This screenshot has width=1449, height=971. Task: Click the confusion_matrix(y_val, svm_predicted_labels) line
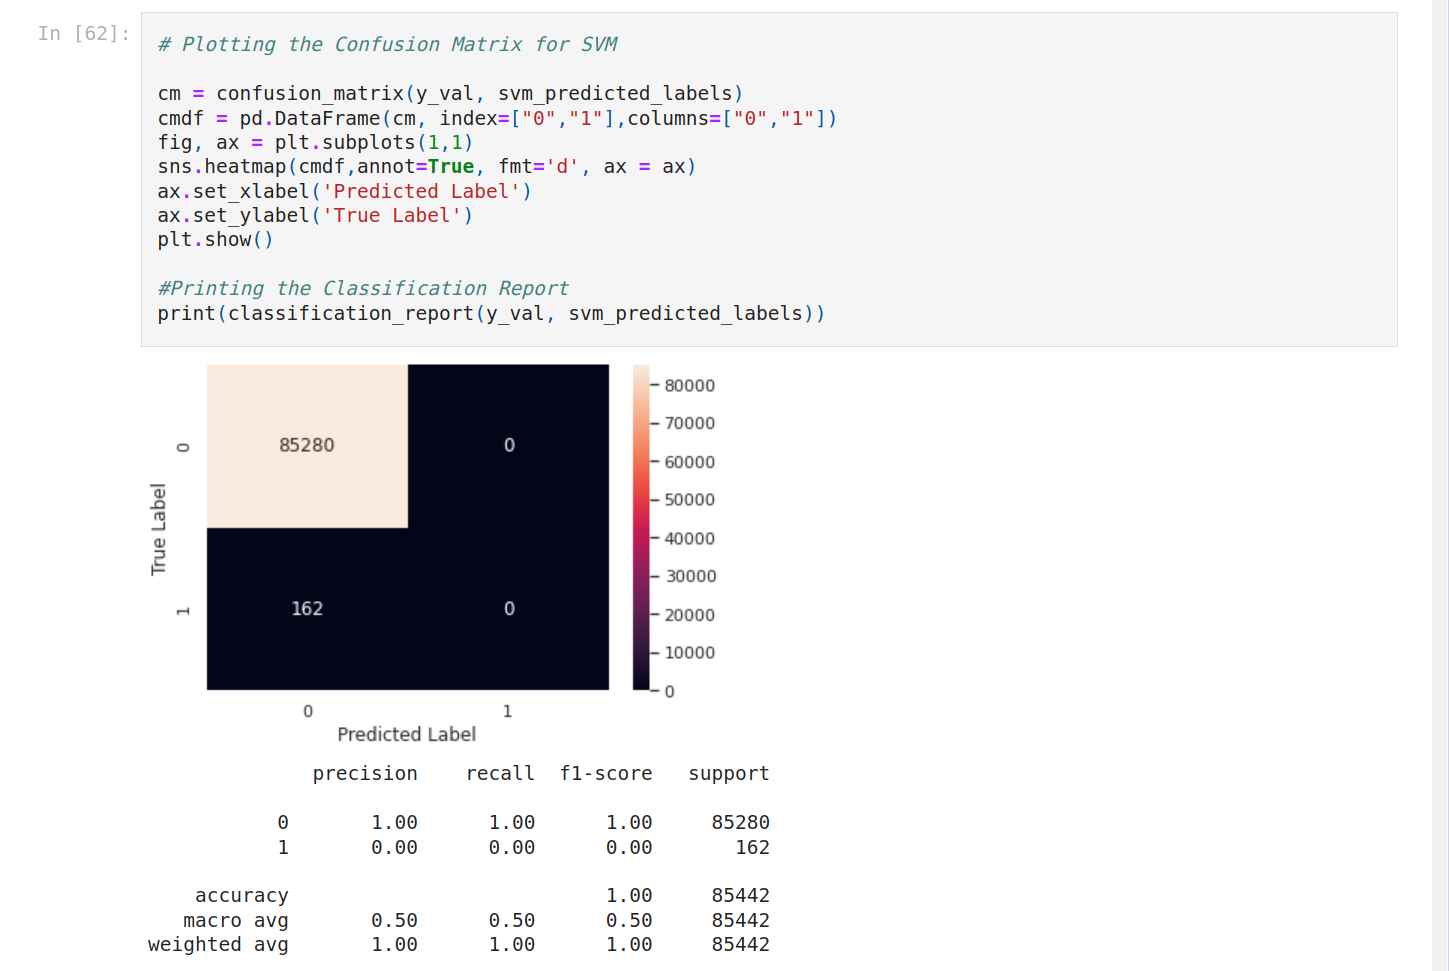coord(450,93)
